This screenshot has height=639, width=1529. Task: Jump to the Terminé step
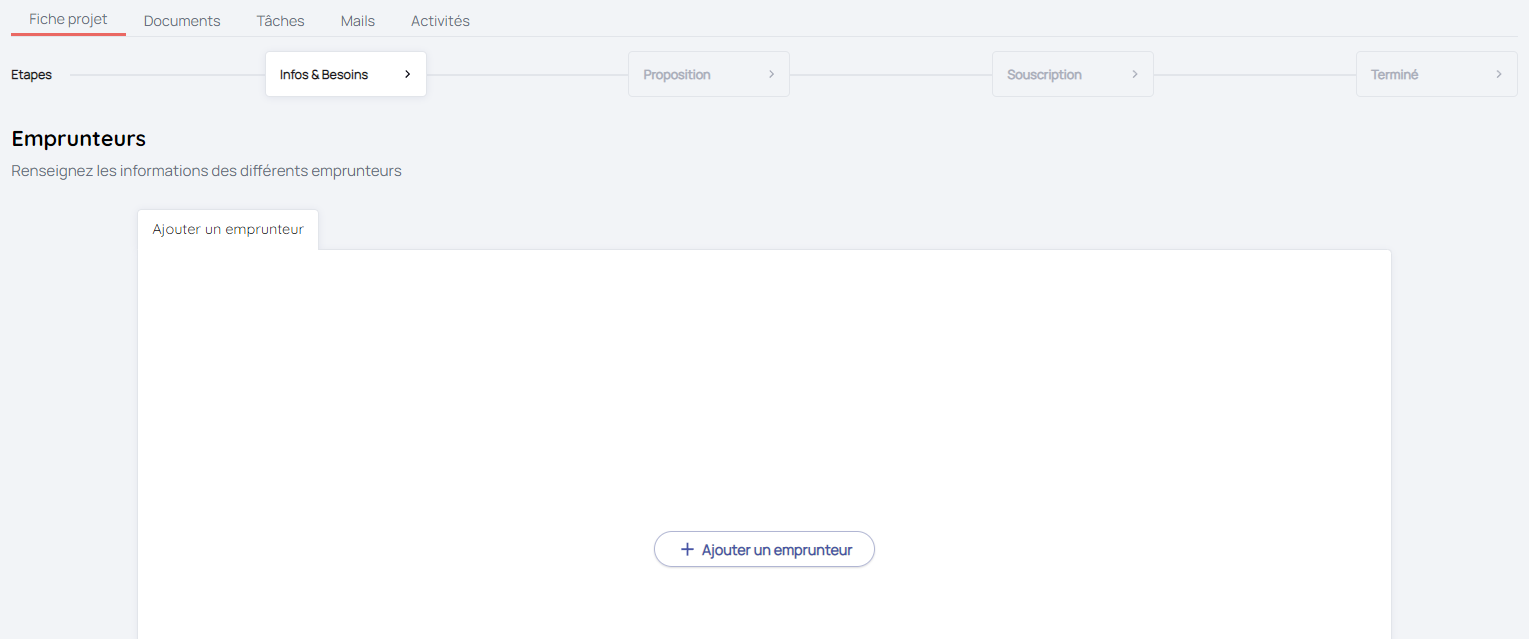[x=1394, y=75]
